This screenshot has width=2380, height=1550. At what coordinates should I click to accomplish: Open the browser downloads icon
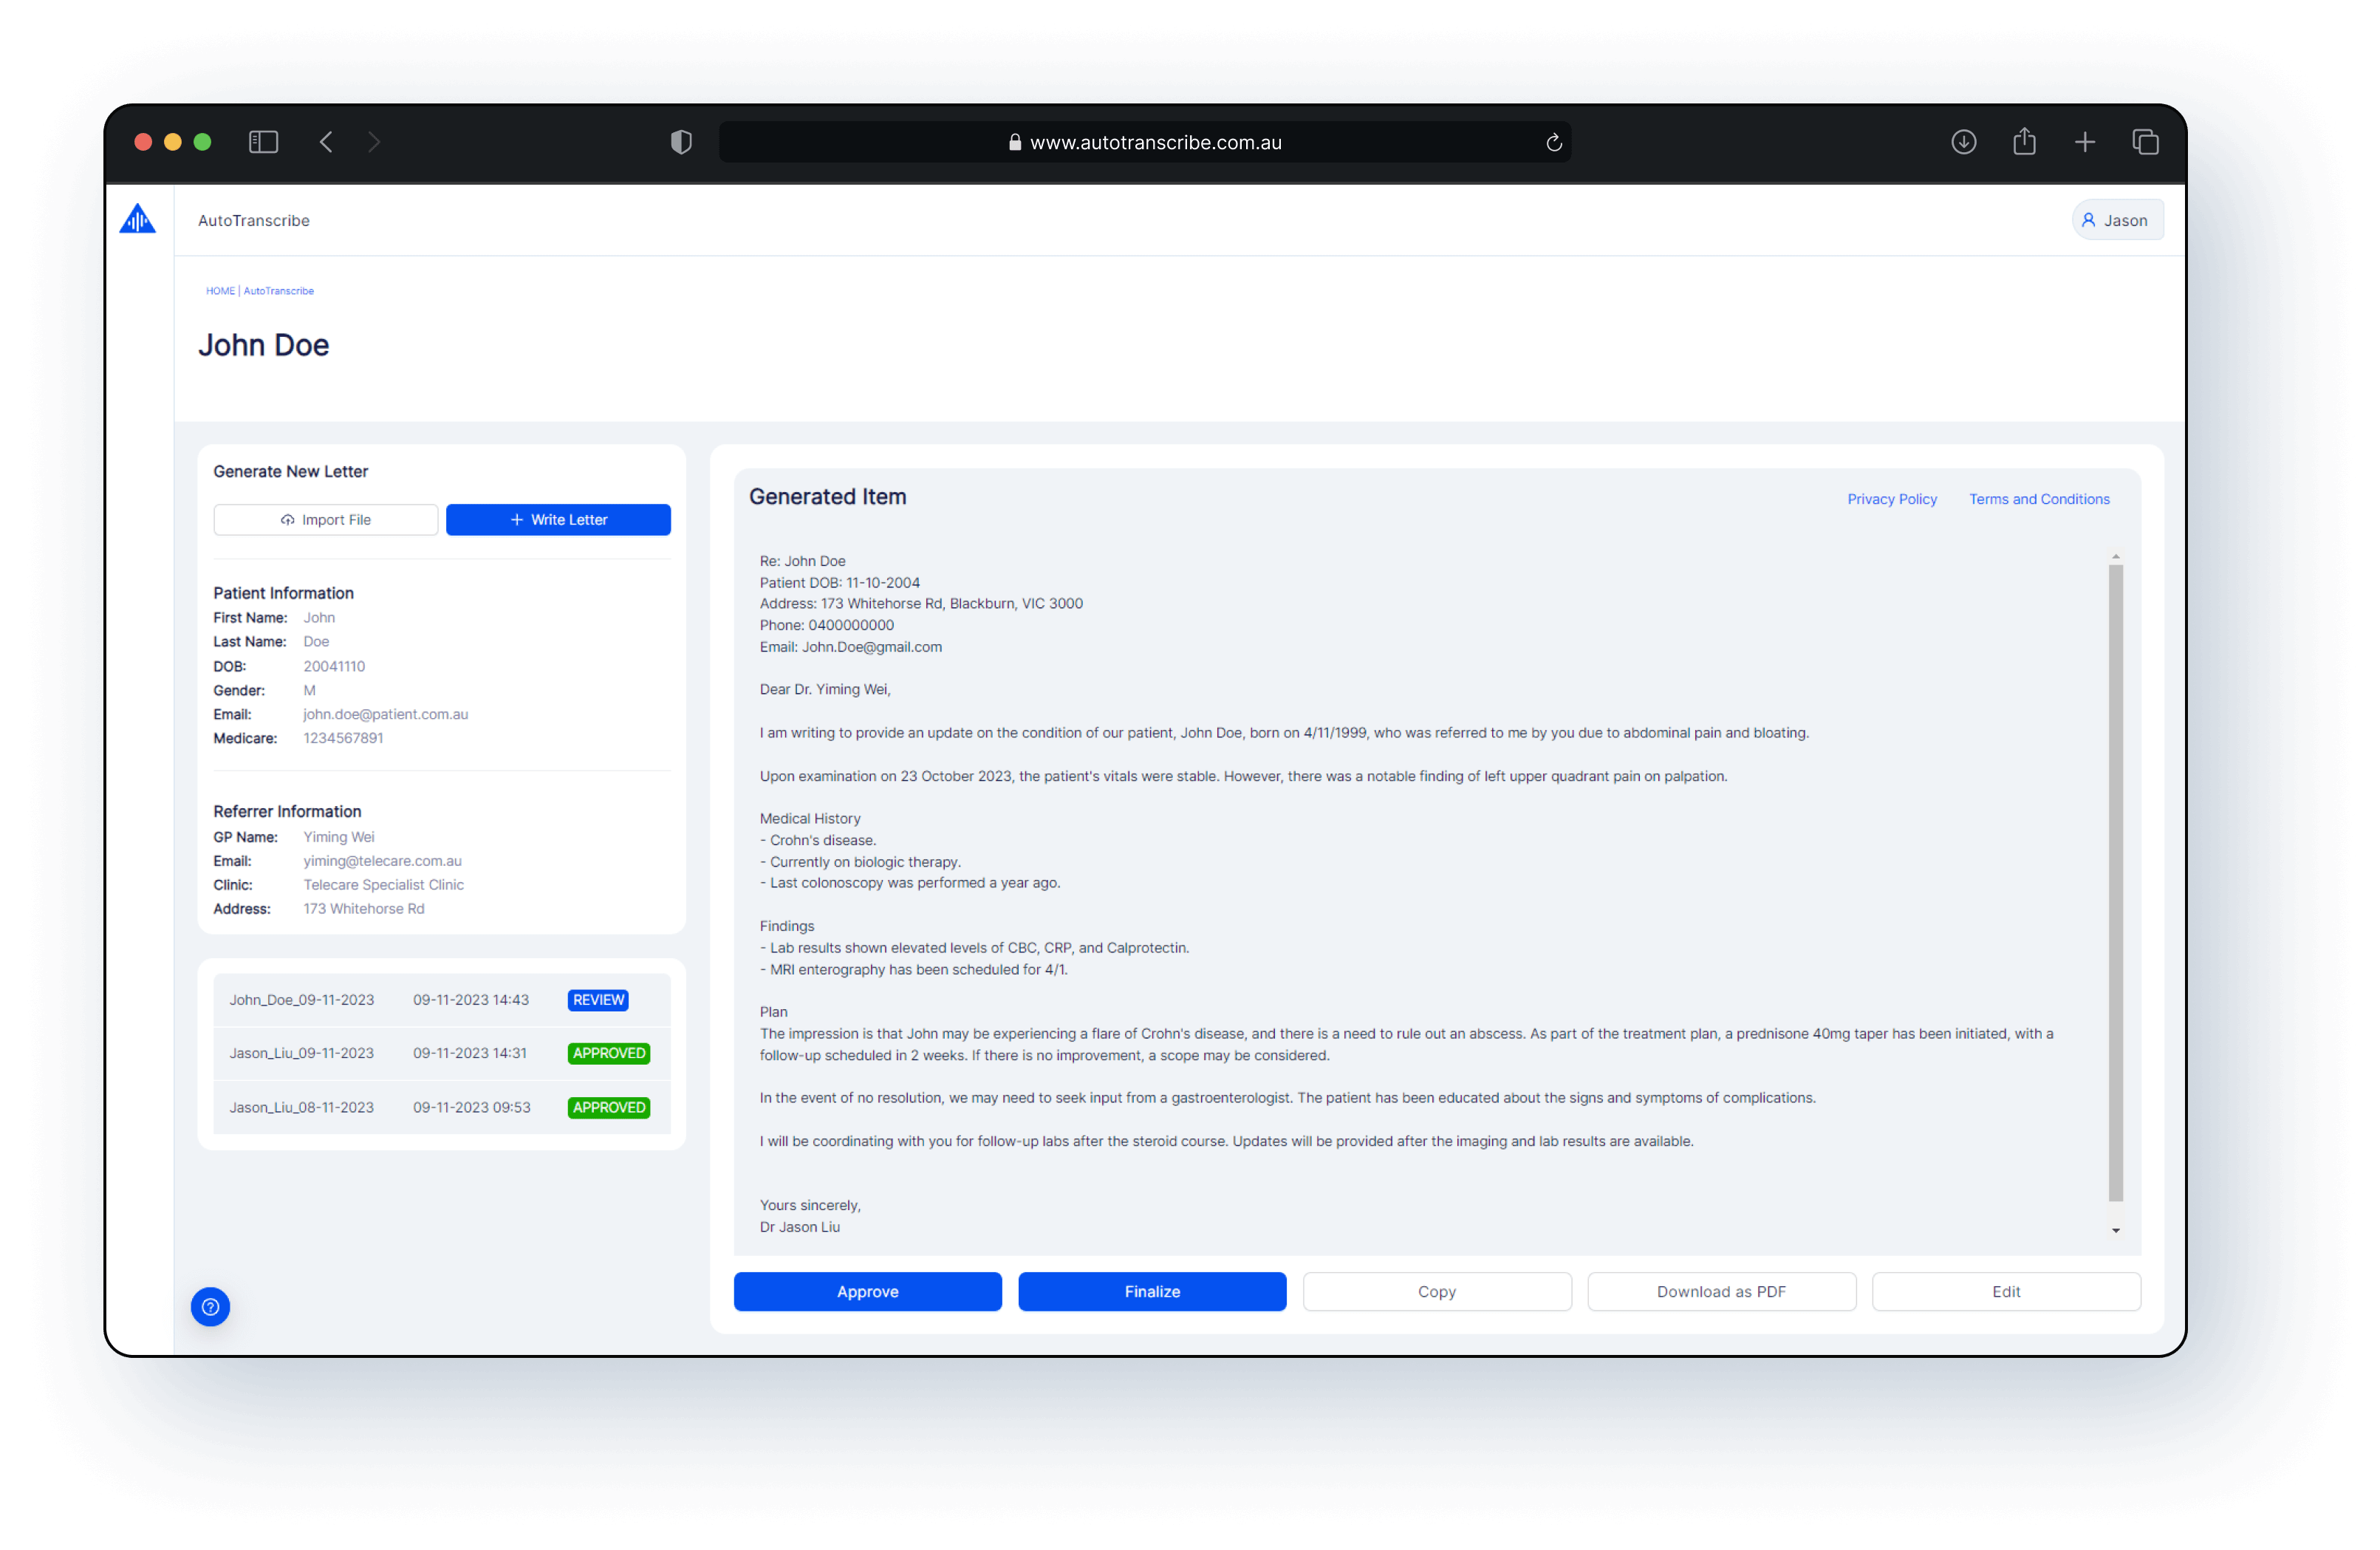point(1963,142)
